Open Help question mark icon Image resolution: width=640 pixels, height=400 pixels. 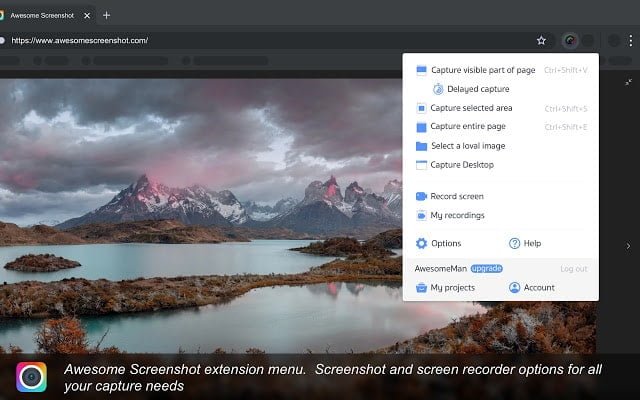514,243
